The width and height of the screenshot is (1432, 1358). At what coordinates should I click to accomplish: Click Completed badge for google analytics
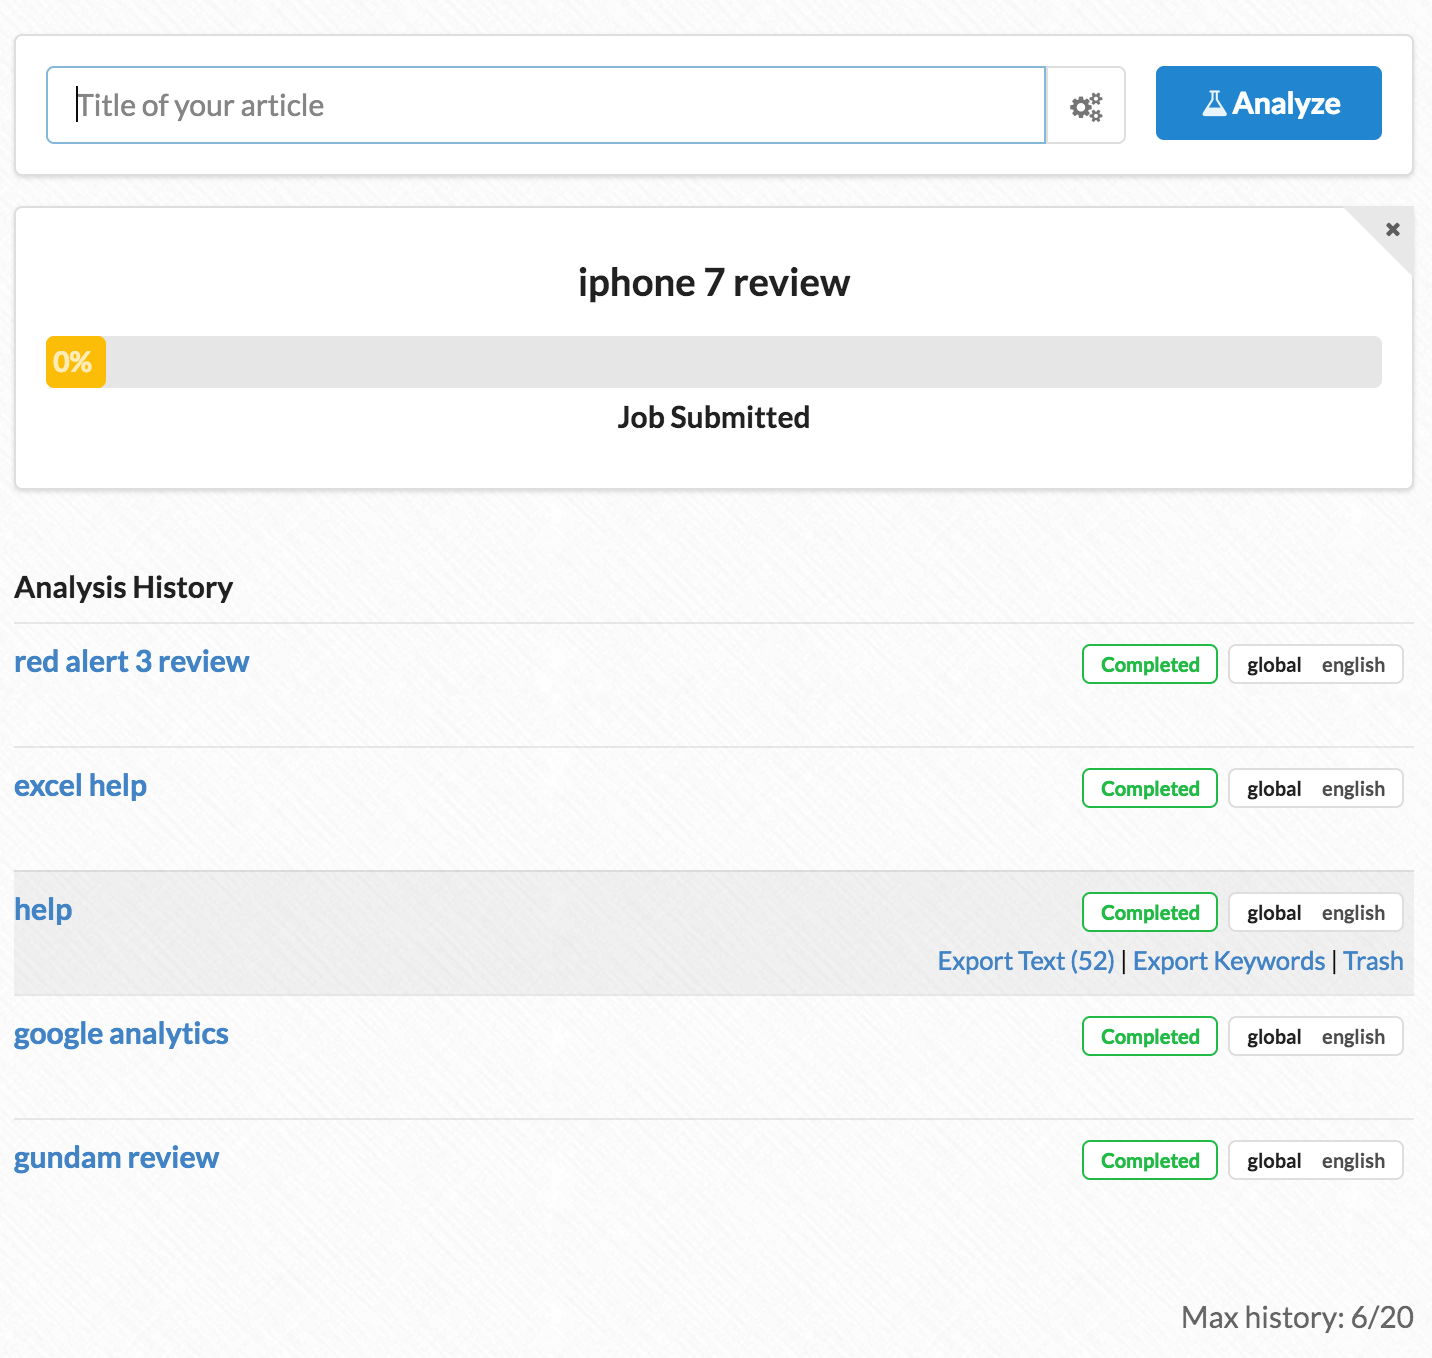[1150, 1036]
